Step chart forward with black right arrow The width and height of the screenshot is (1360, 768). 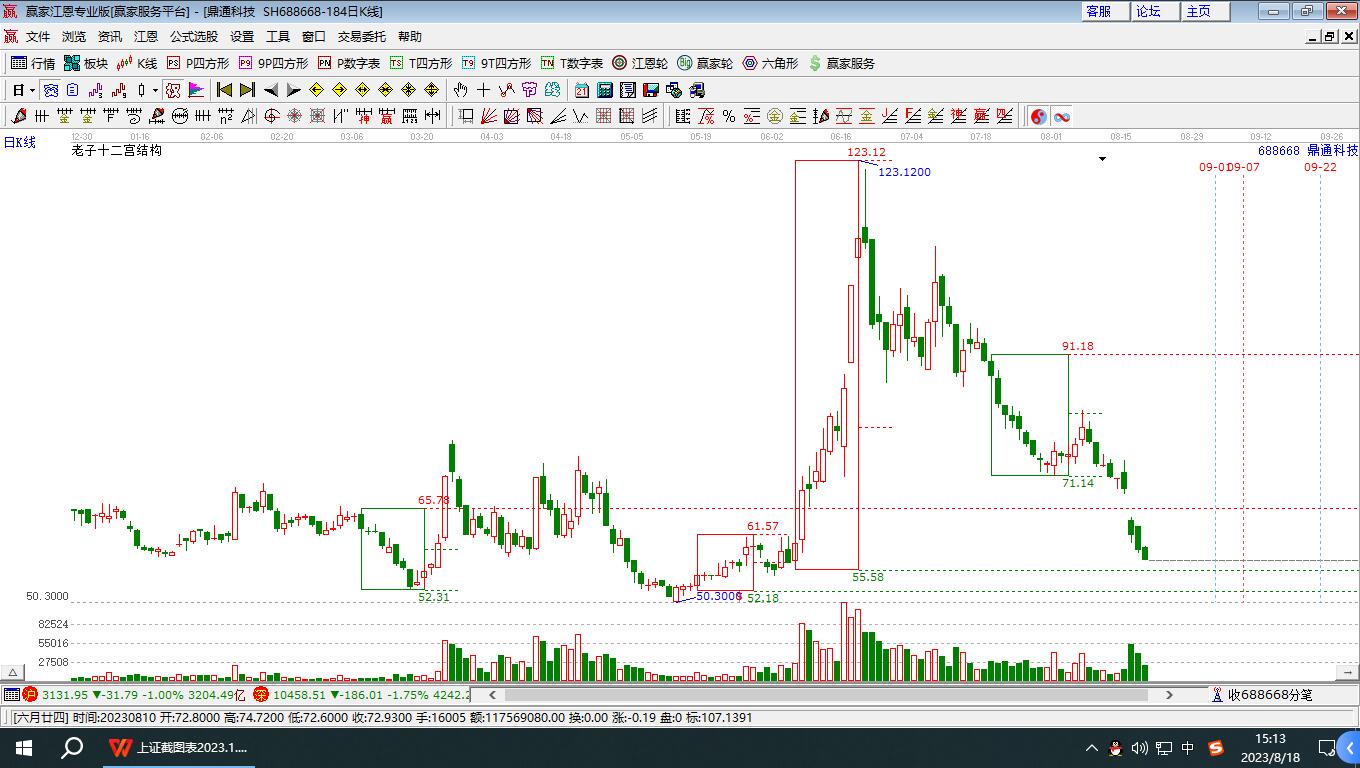293,90
